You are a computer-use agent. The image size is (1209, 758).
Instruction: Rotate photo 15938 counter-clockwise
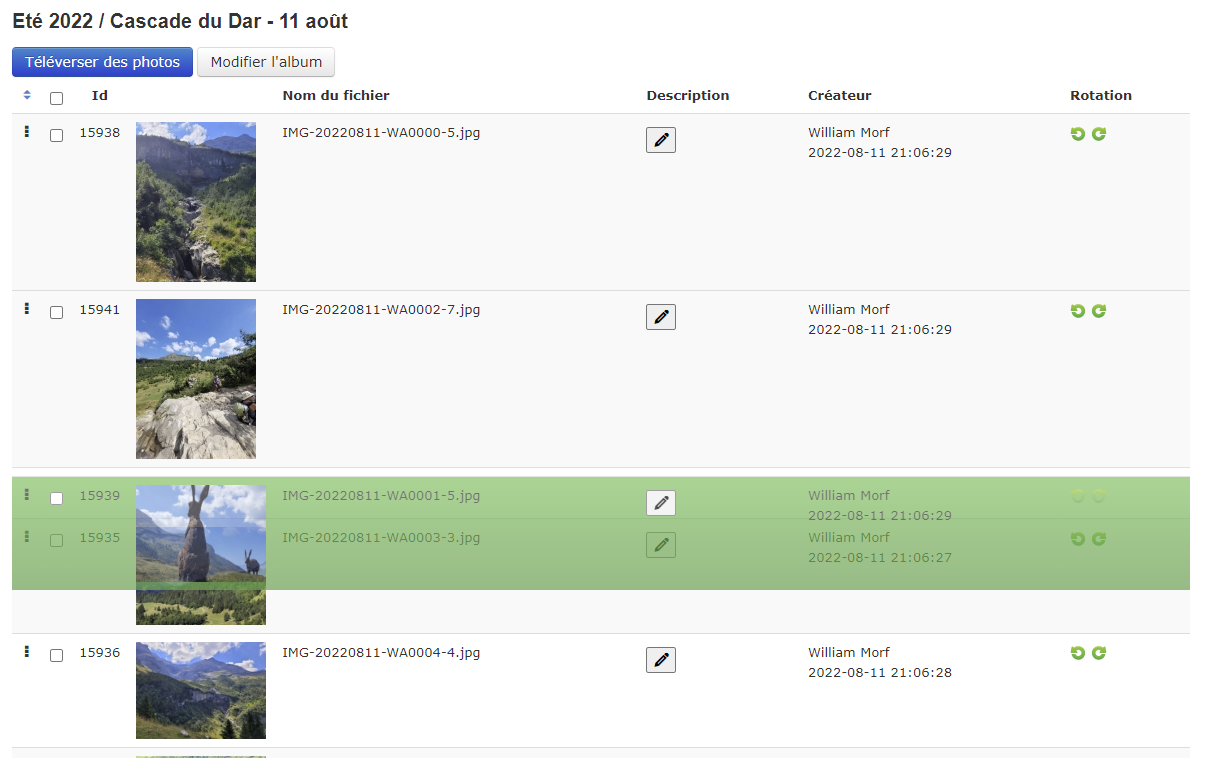coord(1078,134)
